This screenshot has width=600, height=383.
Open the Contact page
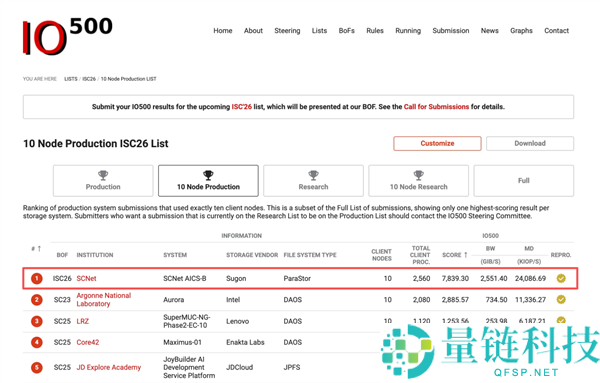tap(556, 31)
